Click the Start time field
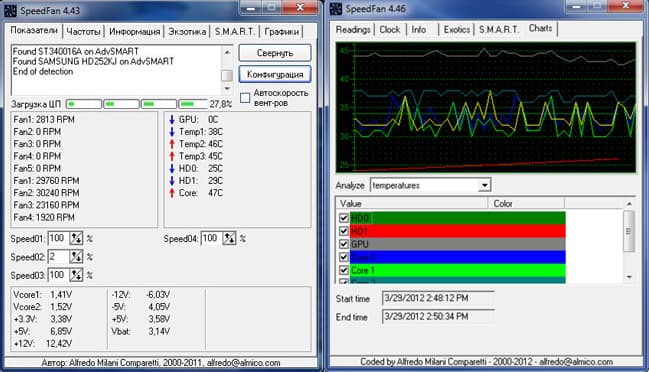The width and height of the screenshot is (649, 372). (x=438, y=298)
